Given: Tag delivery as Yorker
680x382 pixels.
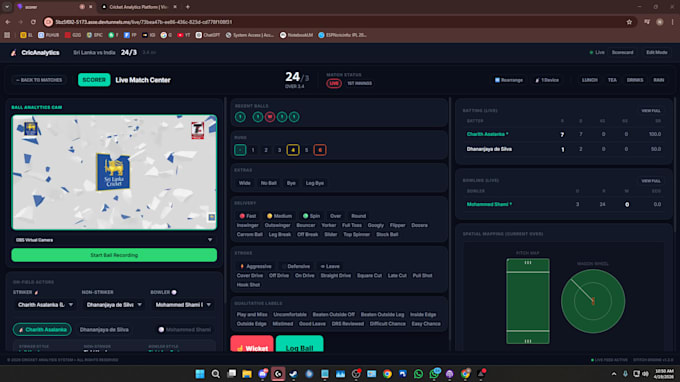Looking at the screenshot, I should [x=328, y=225].
